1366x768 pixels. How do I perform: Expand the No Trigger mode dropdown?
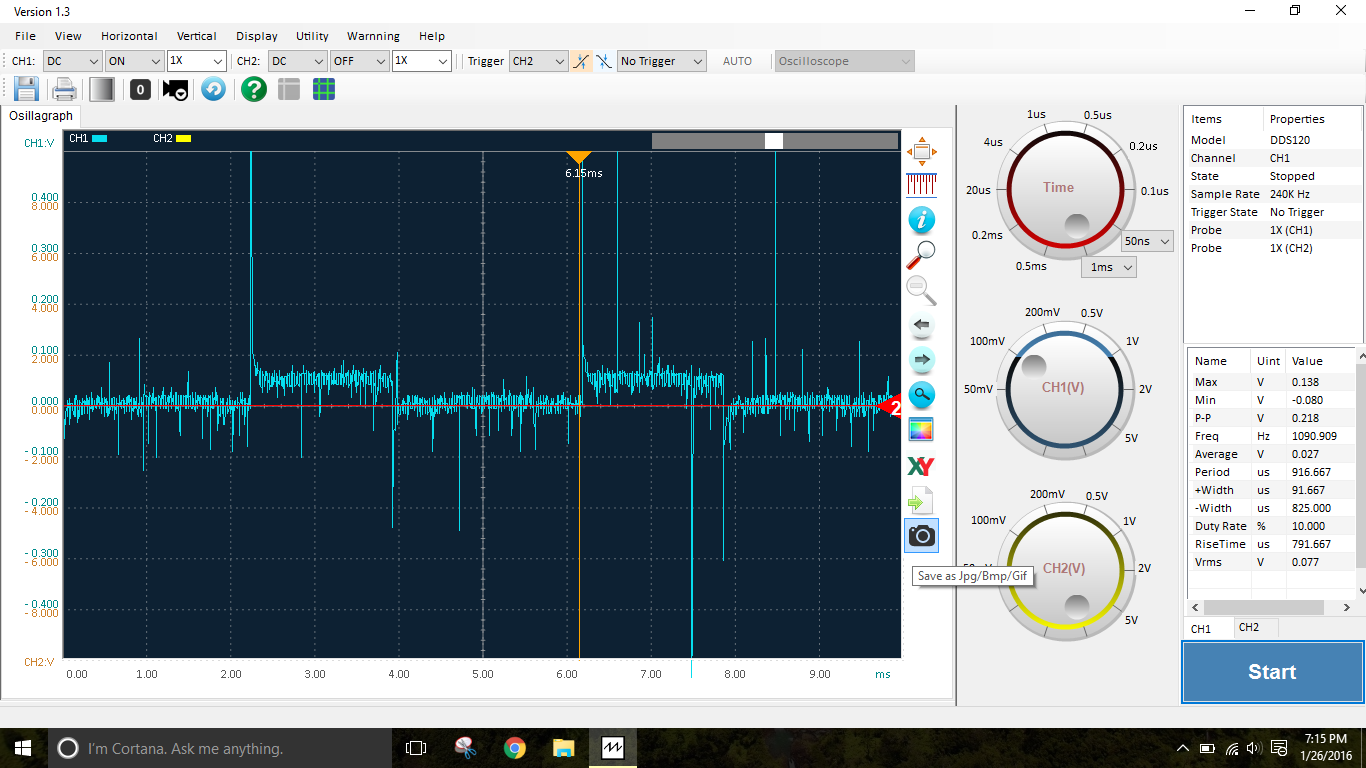pos(661,61)
